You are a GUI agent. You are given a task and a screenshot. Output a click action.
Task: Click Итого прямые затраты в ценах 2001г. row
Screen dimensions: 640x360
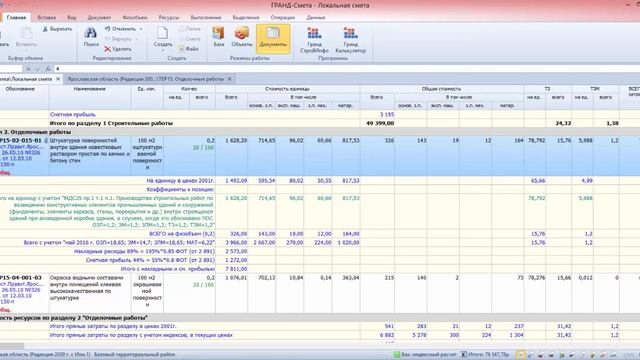tap(113, 326)
